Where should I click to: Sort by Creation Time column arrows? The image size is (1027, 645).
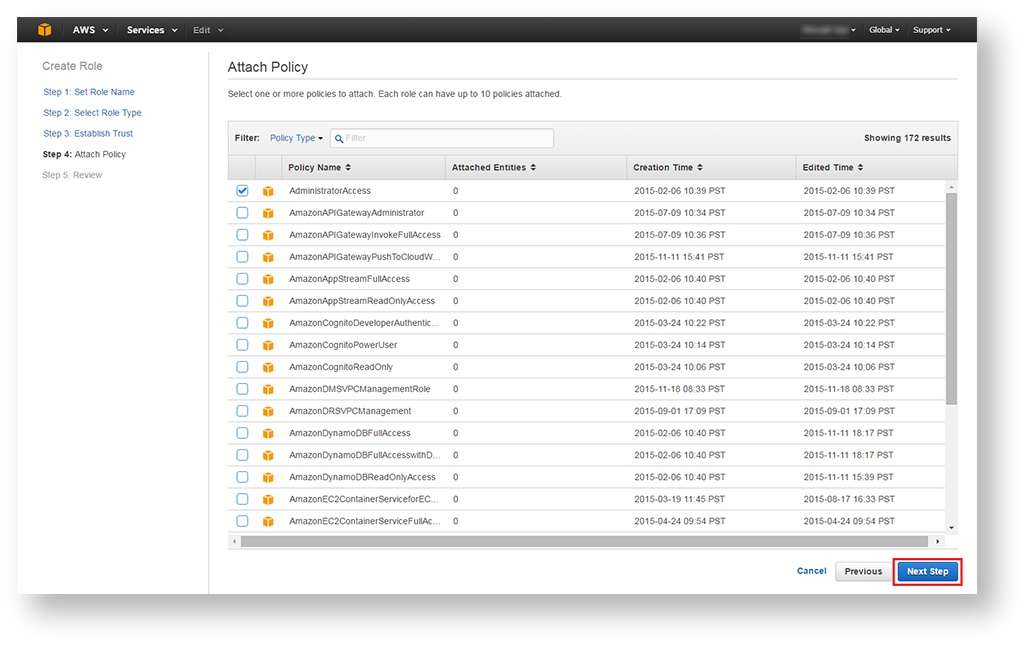pyautogui.click(x=700, y=168)
